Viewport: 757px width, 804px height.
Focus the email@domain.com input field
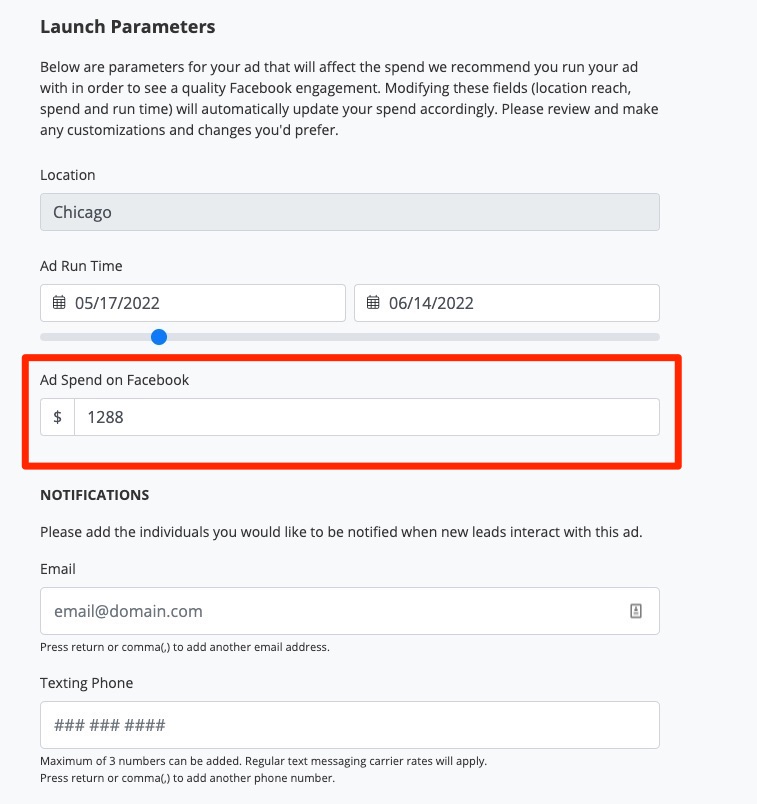click(x=330, y=611)
